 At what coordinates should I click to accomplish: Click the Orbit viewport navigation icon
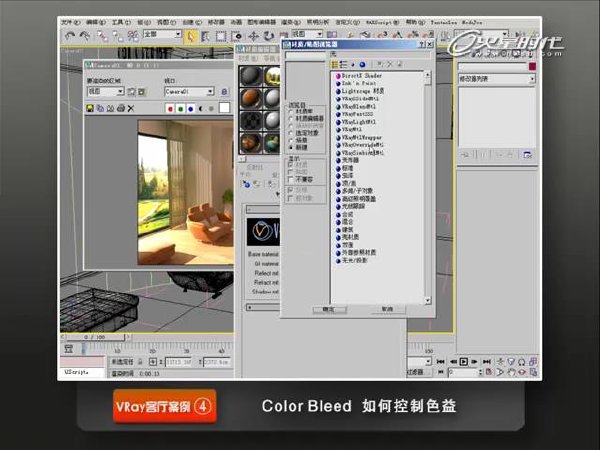522,372
